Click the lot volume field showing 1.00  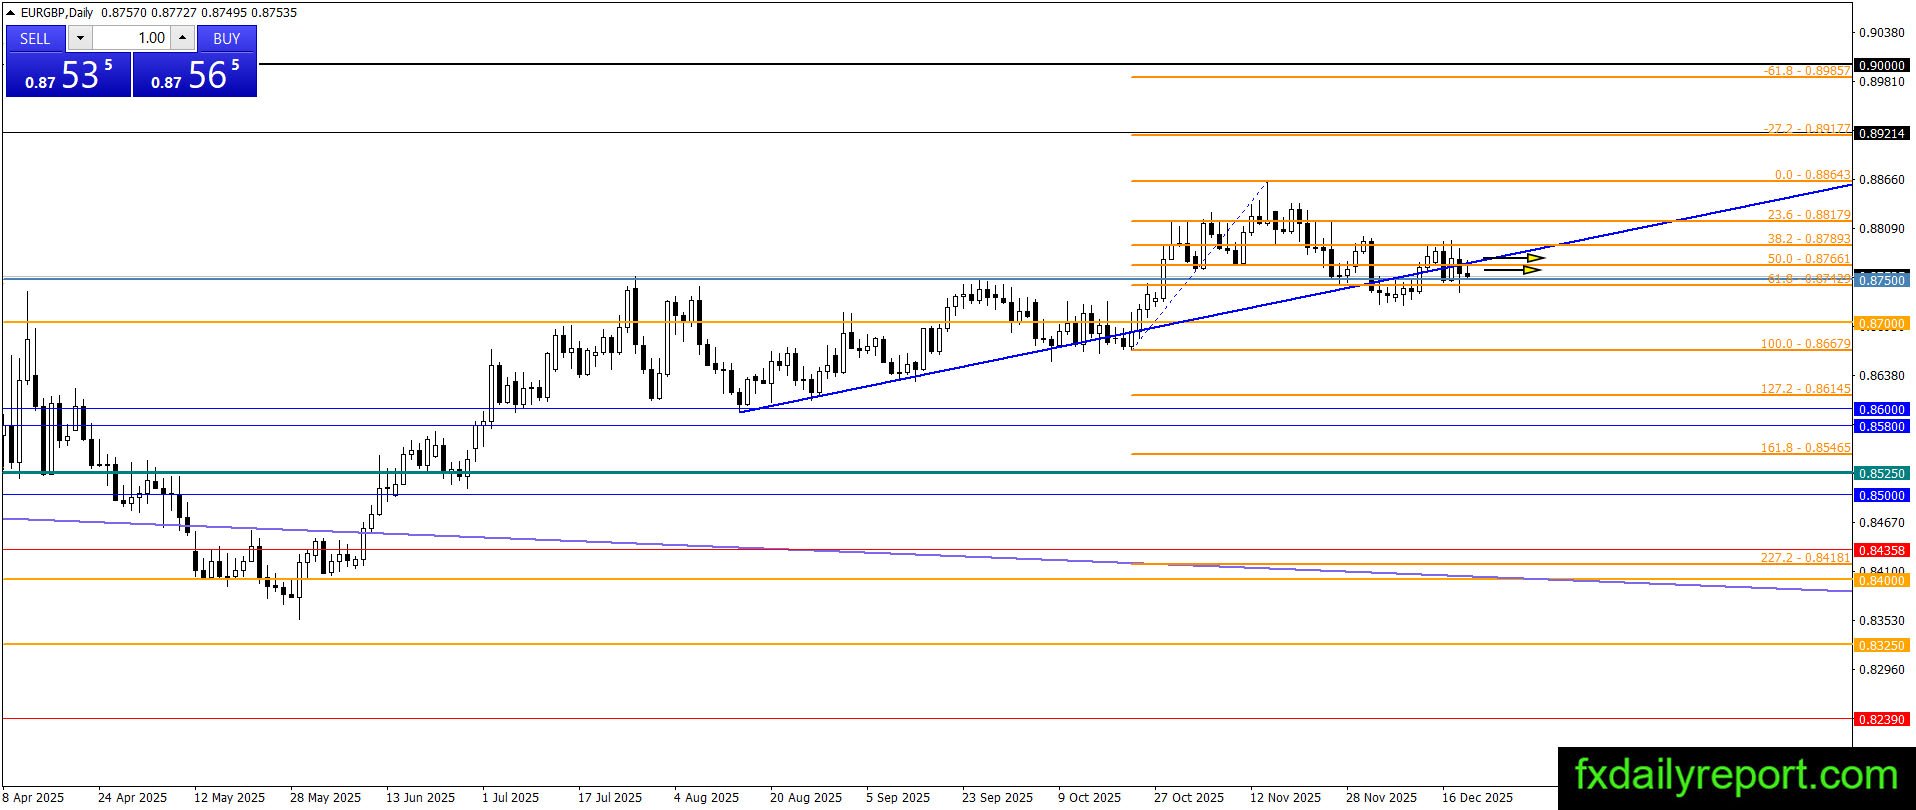click(x=132, y=38)
